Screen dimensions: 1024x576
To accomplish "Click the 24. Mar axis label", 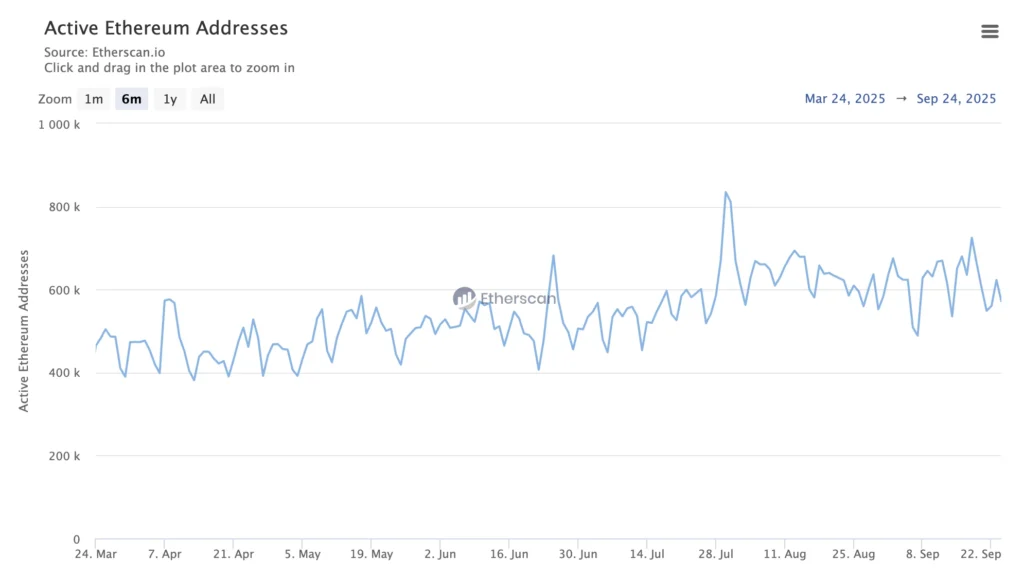I will (x=93, y=553).
